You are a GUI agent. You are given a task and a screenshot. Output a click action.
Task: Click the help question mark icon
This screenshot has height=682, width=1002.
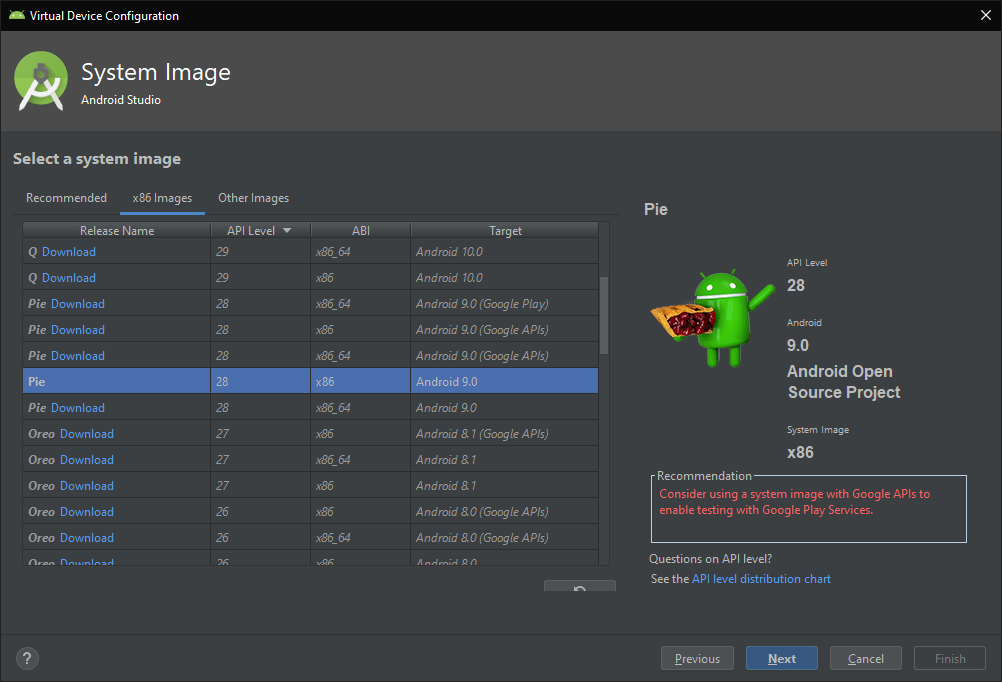click(27, 658)
